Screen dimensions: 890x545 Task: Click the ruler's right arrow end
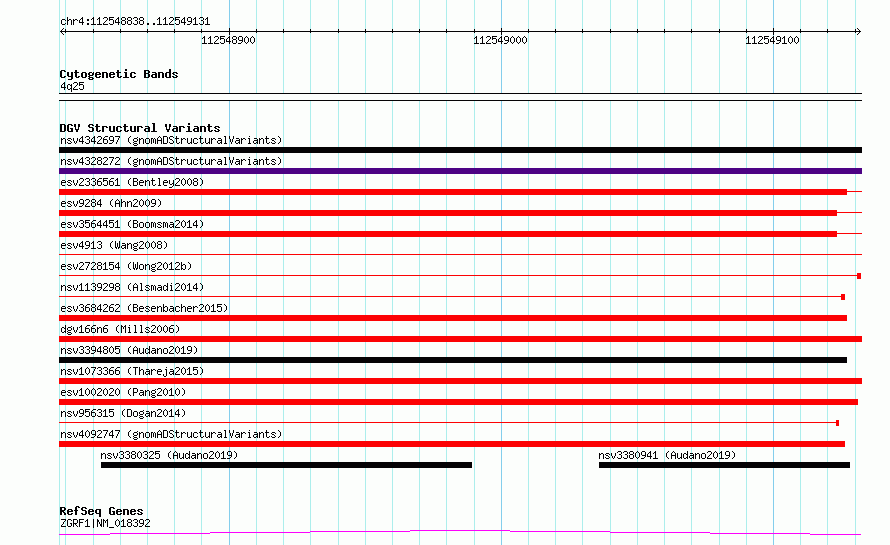[x=858, y=31]
